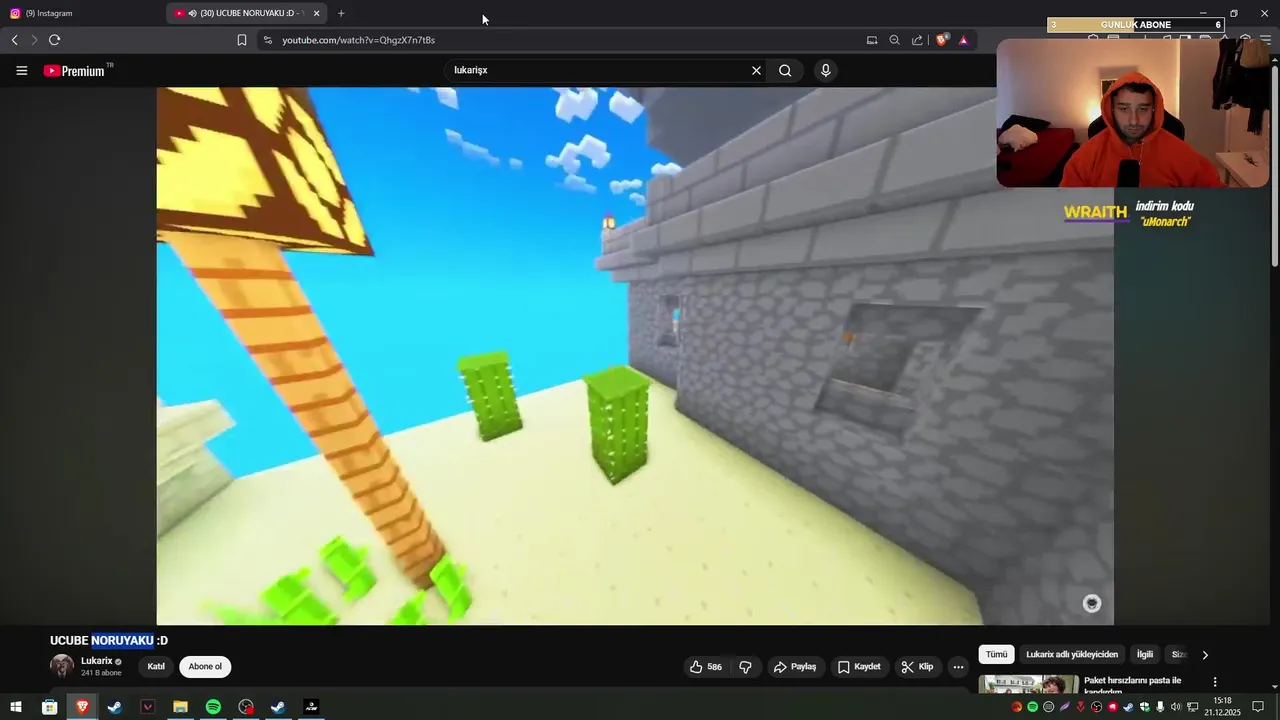Viewport: 1280px width, 720px height.
Task: Reload the page with refresh icon
Action: (54, 40)
